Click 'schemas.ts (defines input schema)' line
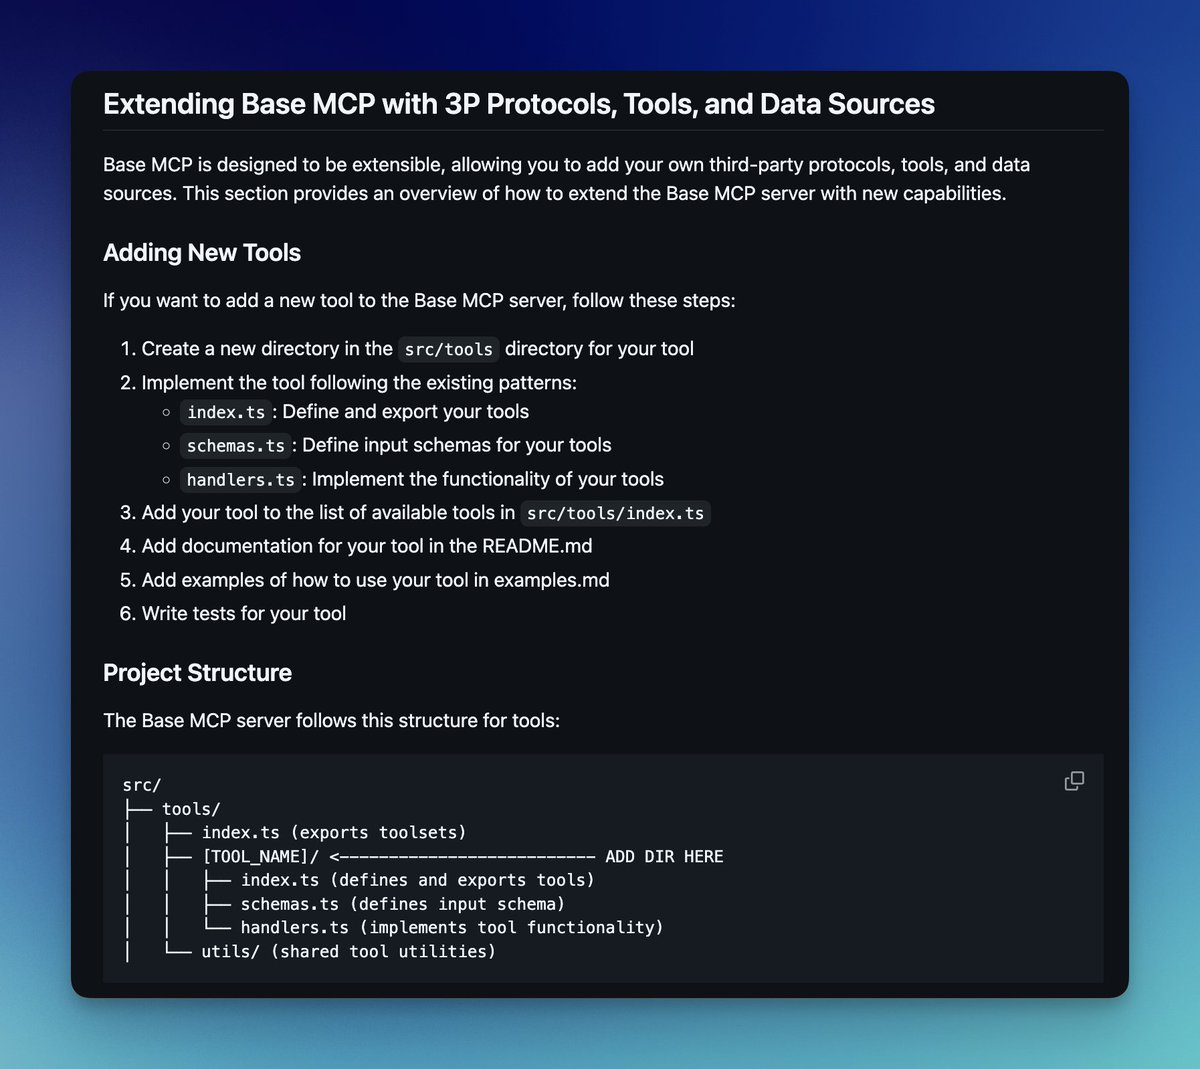The image size is (1200, 1069). pyautogui.click(x=403, y=904)
